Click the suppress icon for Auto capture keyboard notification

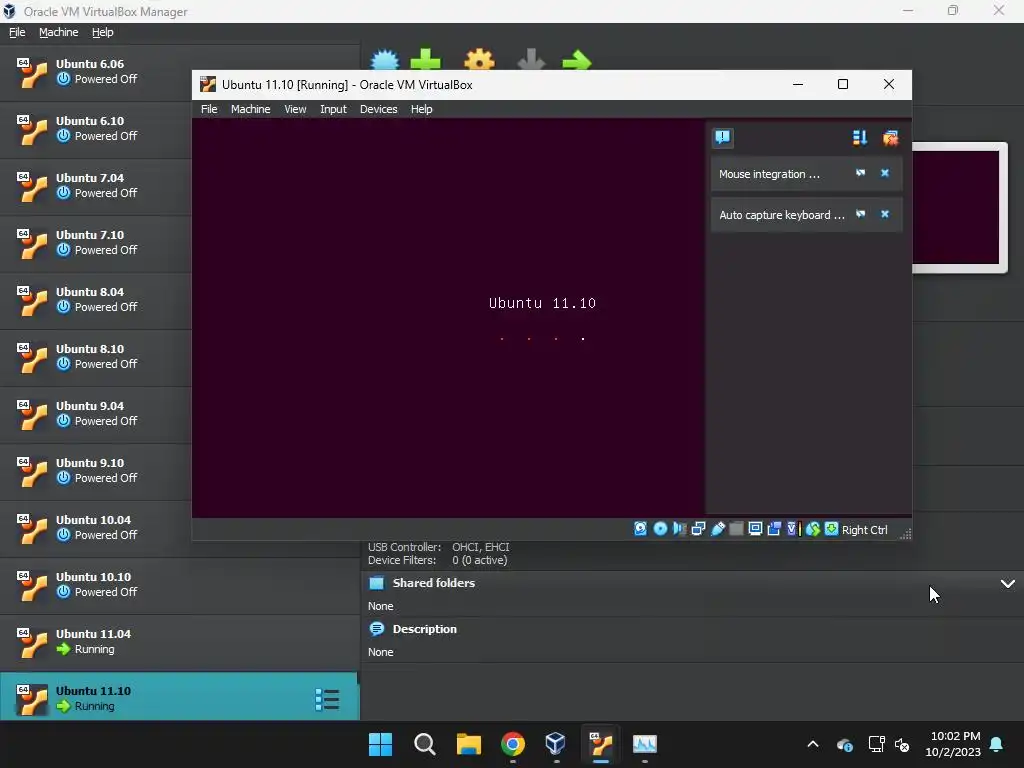click(x=860, y=214)
